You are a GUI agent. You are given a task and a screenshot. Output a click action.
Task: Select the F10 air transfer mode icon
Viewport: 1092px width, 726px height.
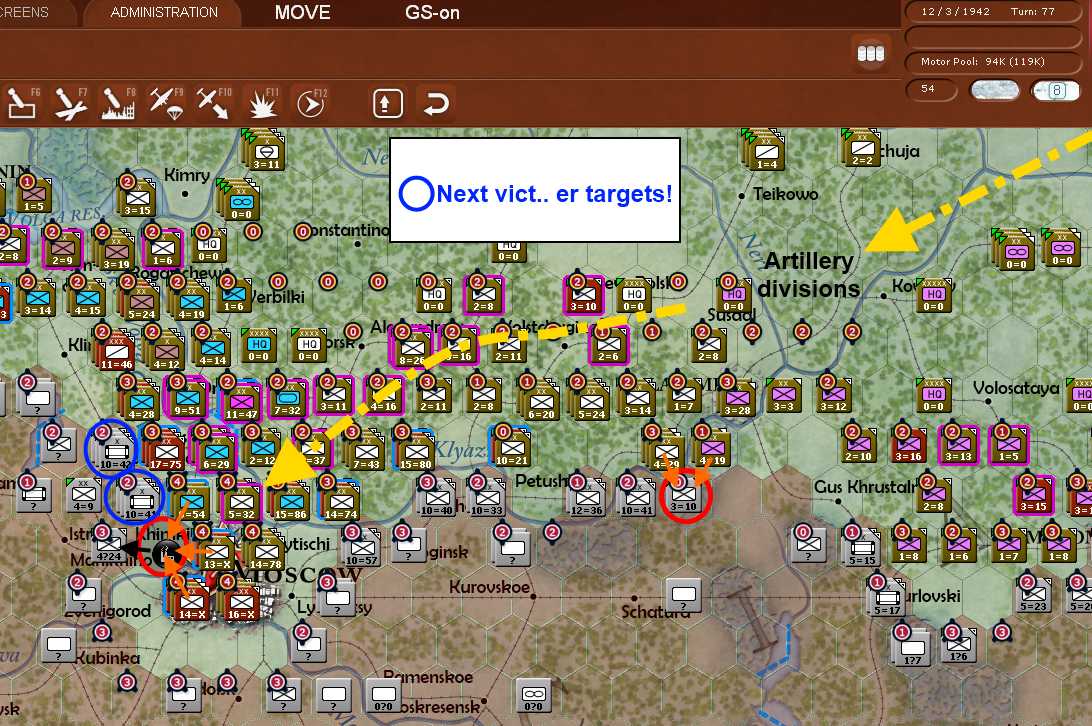tap(214, 103)
